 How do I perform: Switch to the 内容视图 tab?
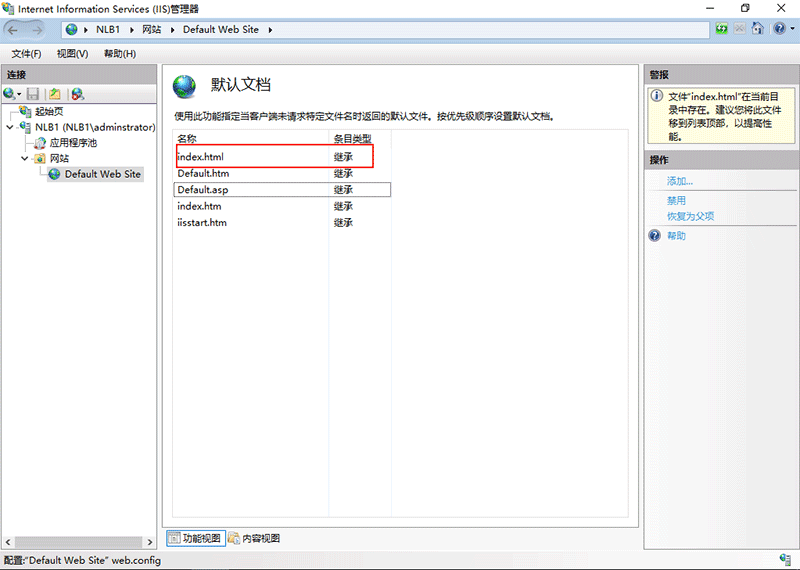point(254,538)
